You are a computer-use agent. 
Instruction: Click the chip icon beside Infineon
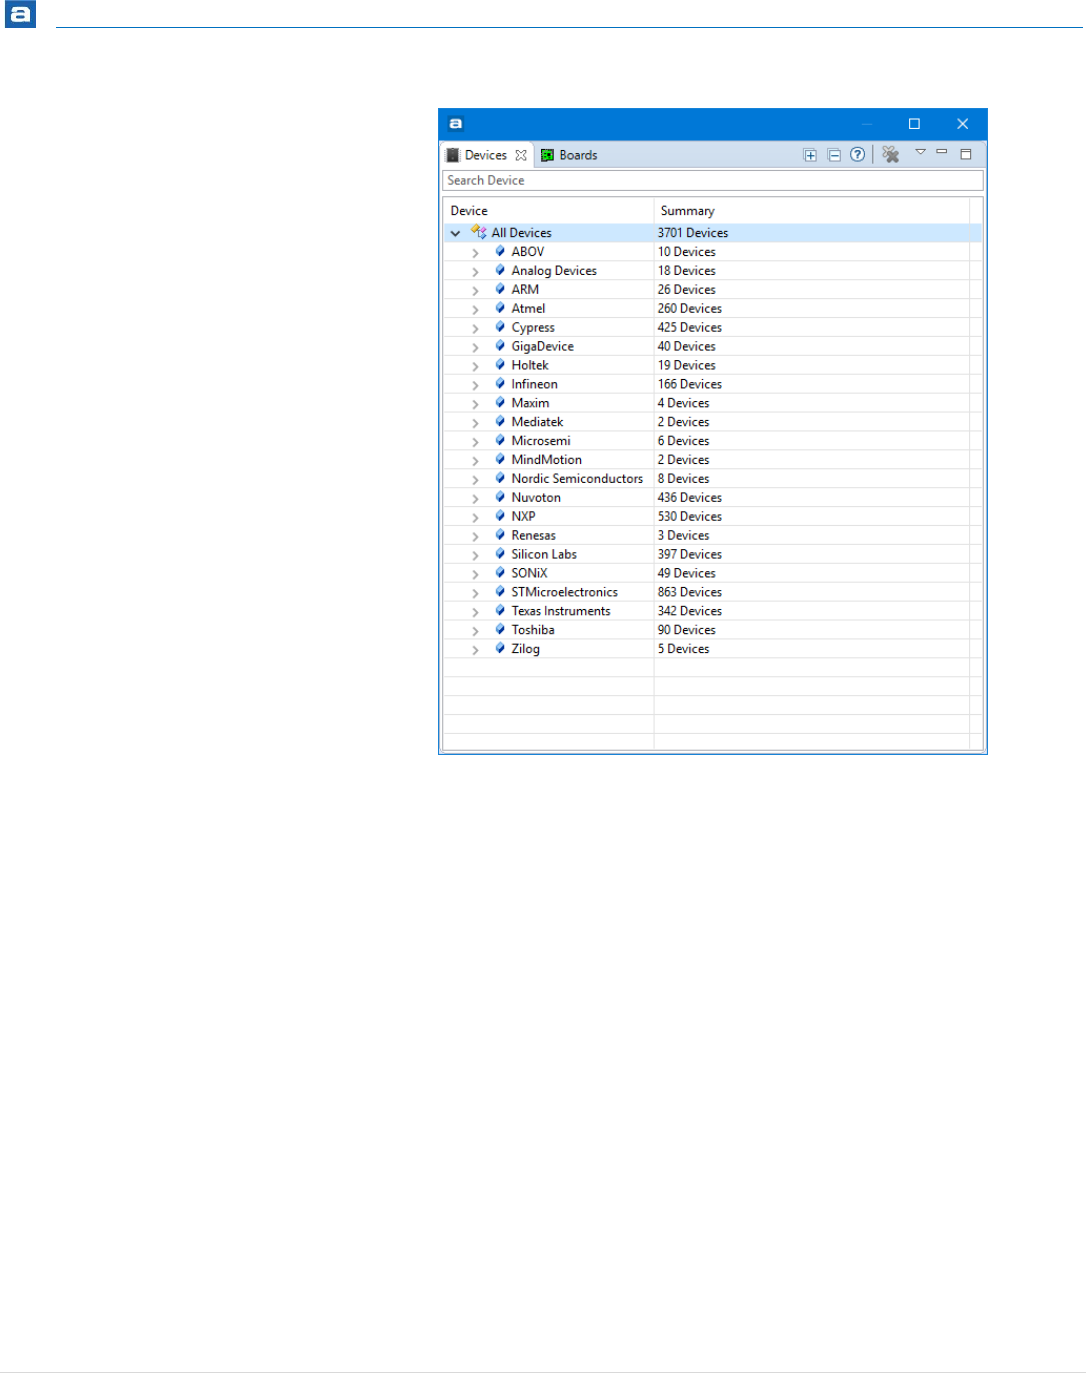(x=500, y=384)
